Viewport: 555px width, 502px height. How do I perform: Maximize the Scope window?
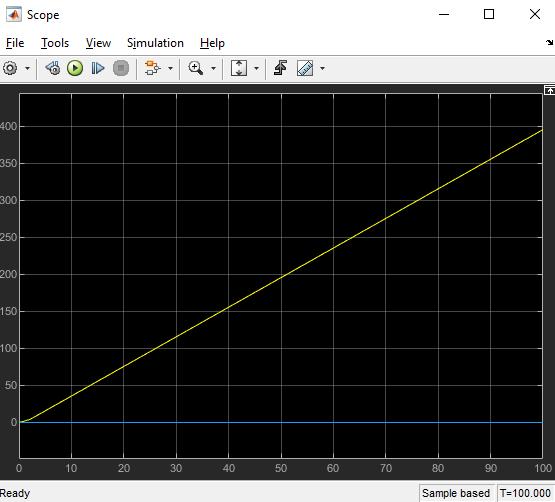coord(489,15)
